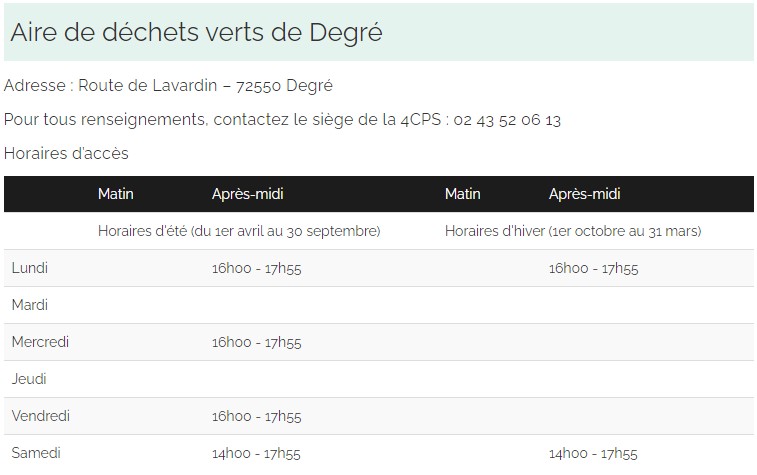Click the "Vendredi" row label
The image size is (757, 475).
(41, 416)
